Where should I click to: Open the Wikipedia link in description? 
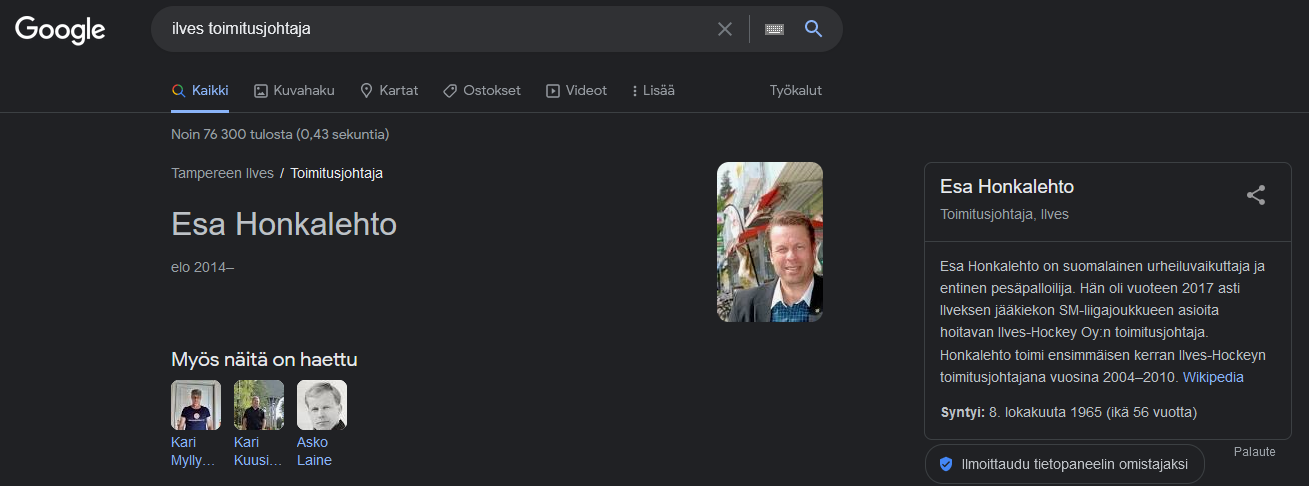1213,378
